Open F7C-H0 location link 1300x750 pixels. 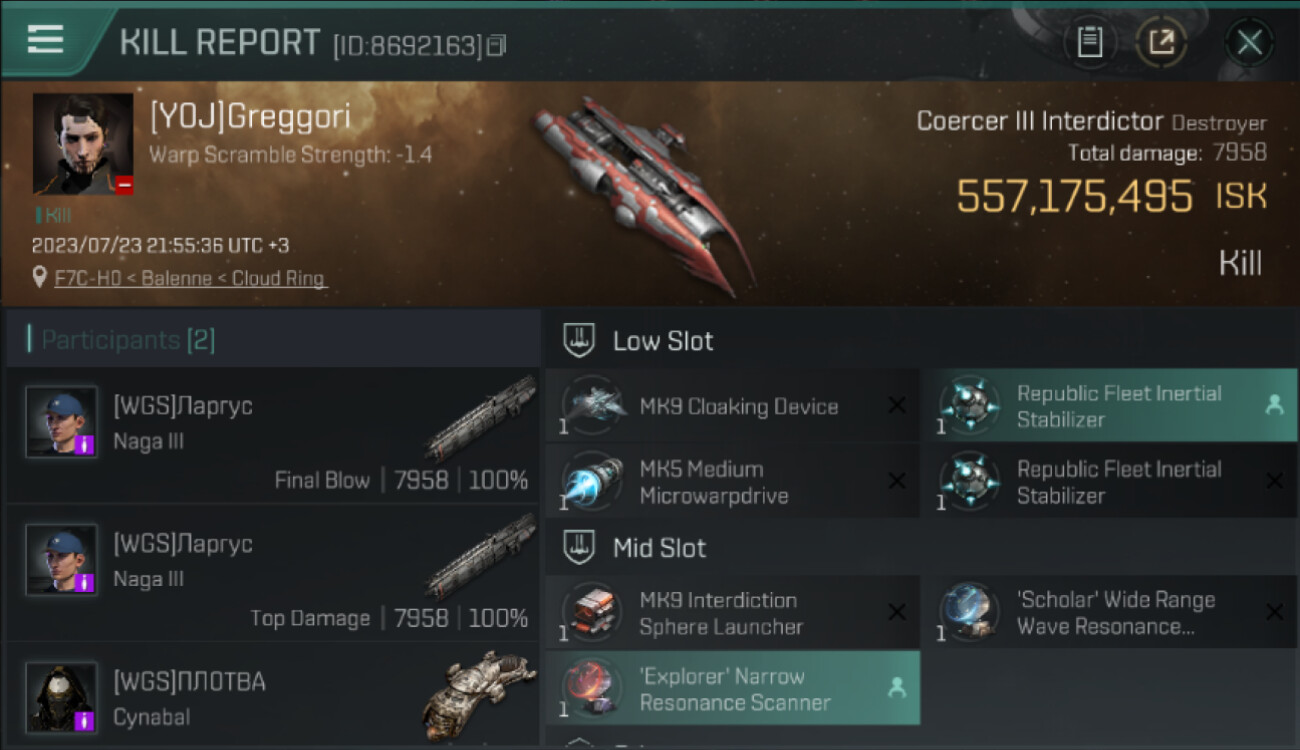tap(190, 279)
